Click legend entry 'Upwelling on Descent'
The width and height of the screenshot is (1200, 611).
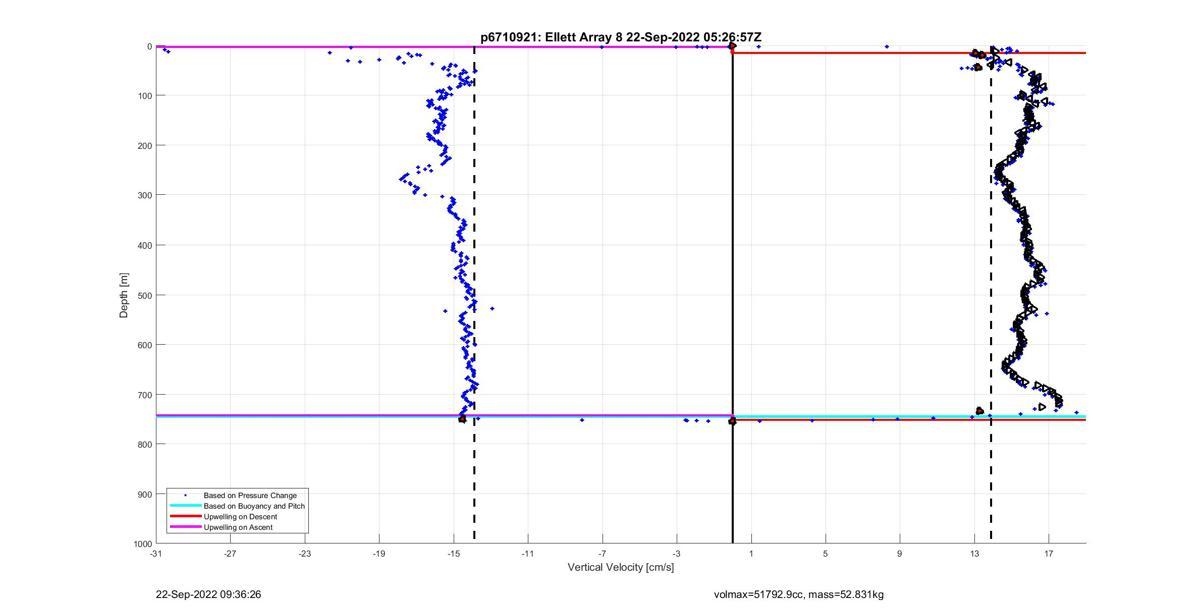[241, 516]
